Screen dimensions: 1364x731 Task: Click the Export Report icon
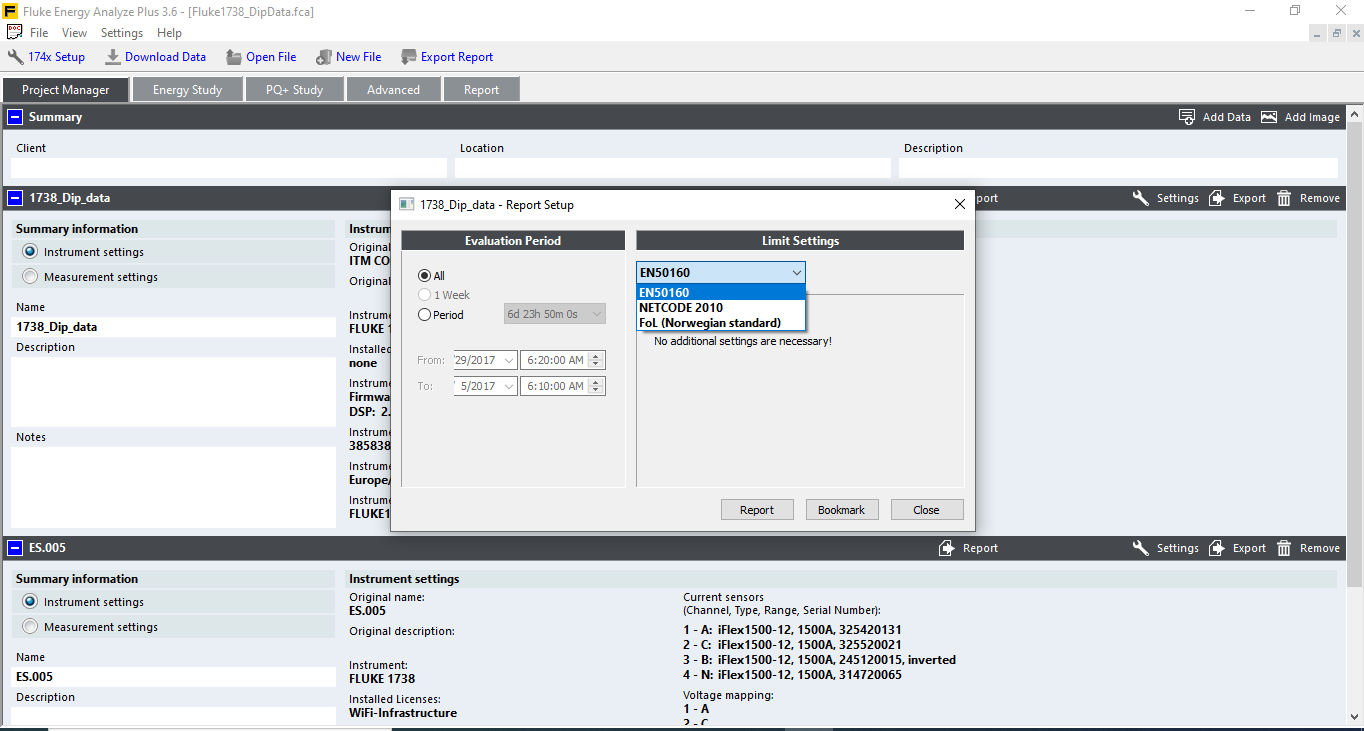tap(409, 57)
